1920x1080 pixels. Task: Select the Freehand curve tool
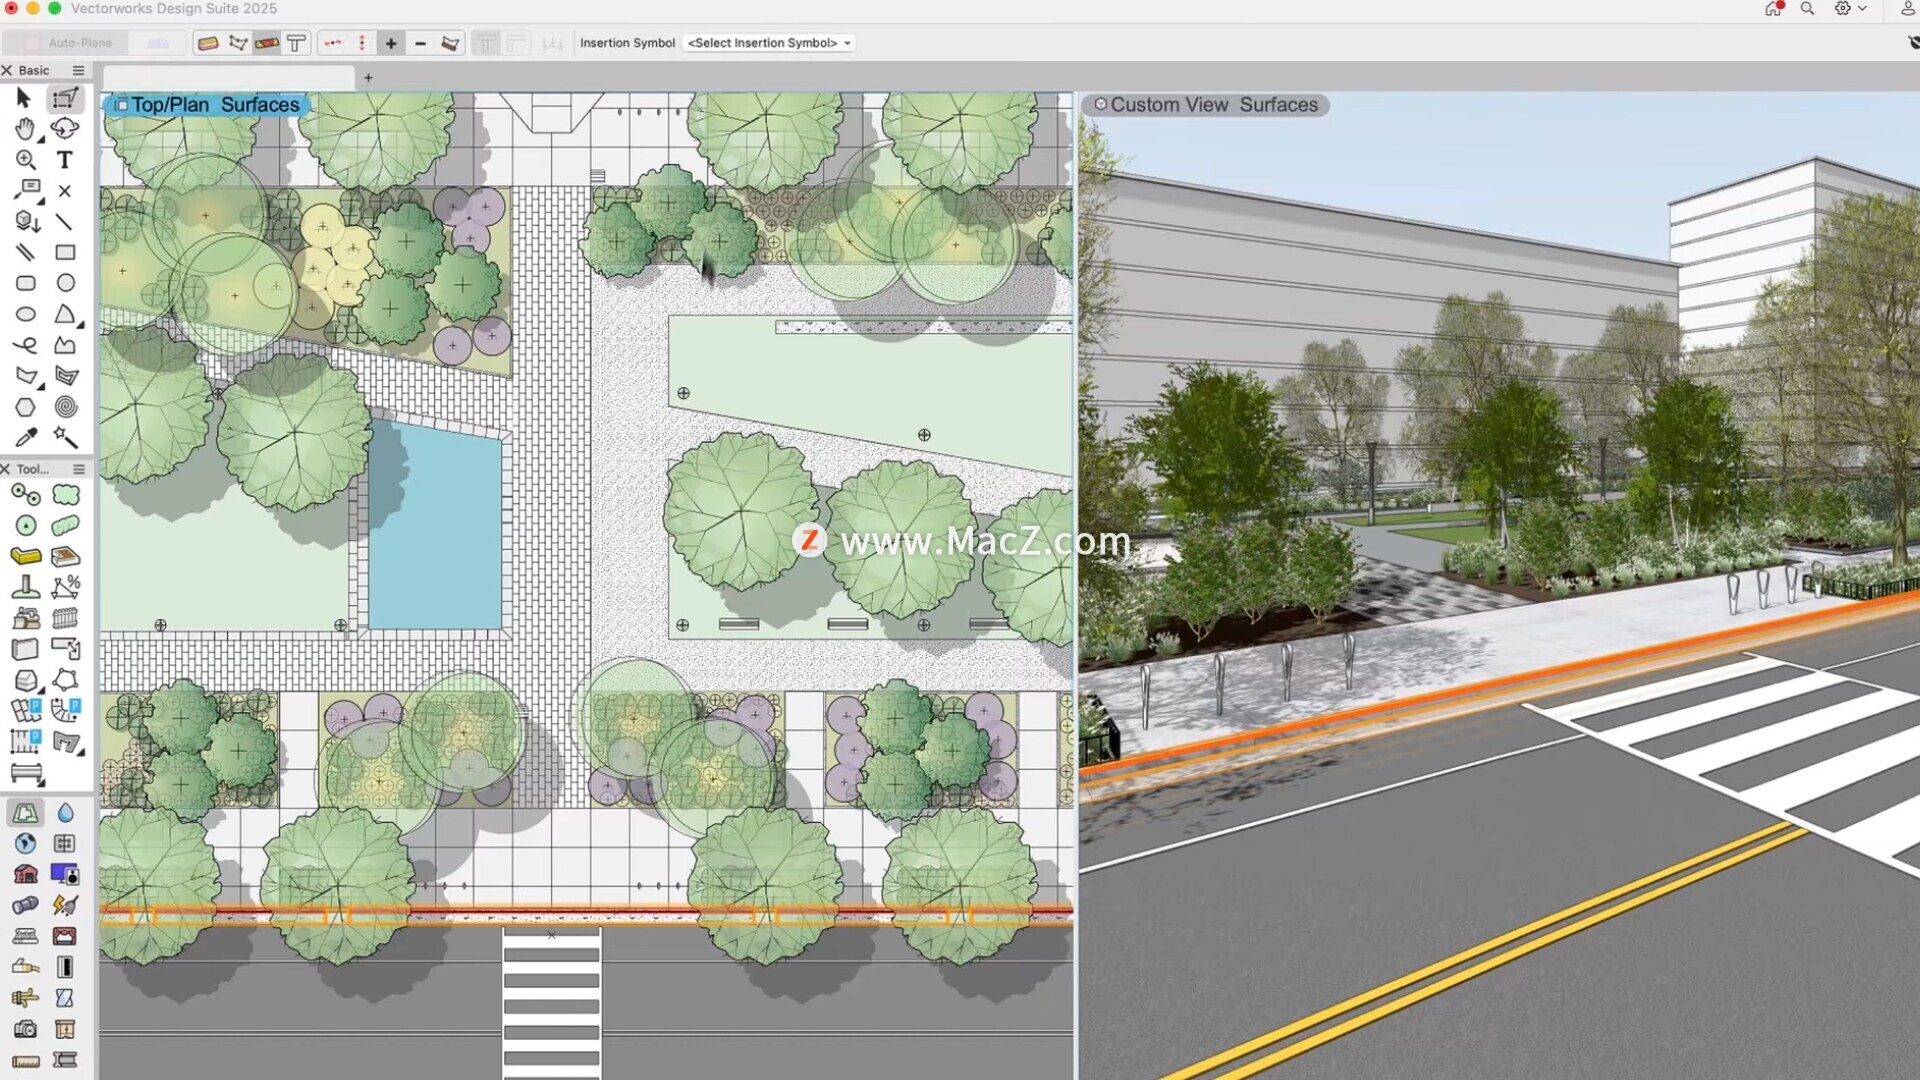click(25, 345)
